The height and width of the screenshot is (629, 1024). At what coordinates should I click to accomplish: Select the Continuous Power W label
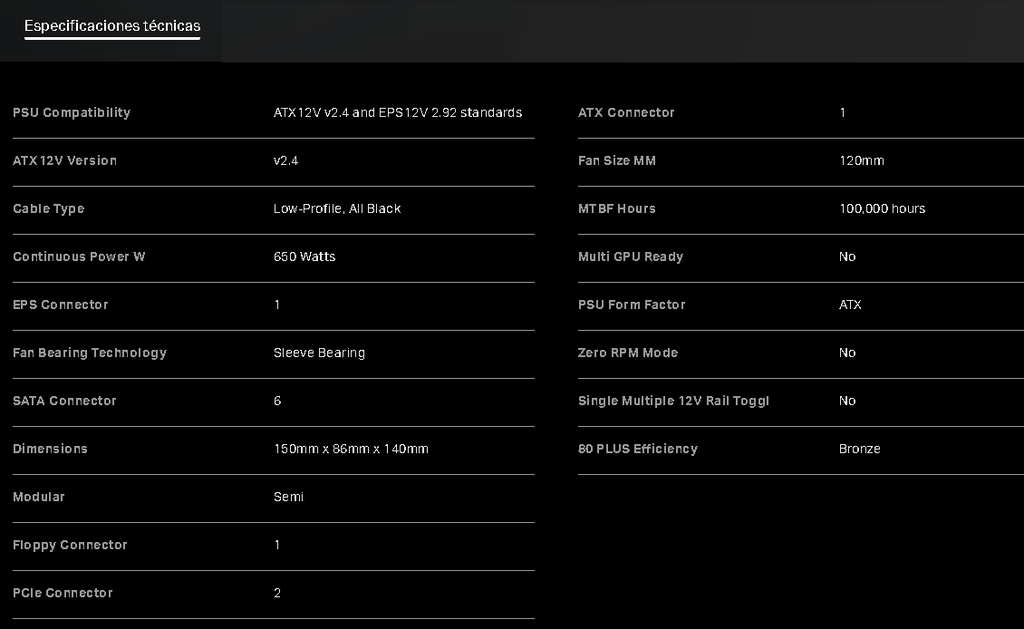point(79,257)
